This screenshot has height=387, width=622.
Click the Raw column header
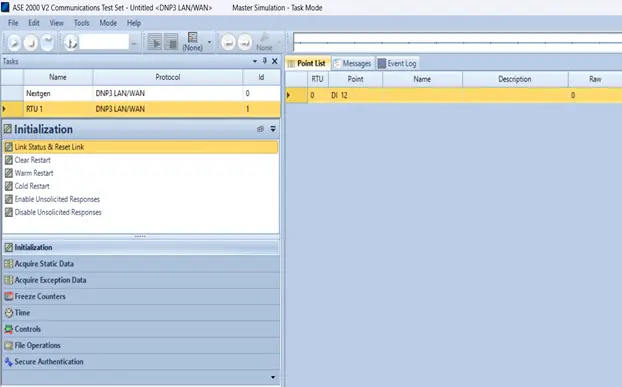tap(595, 79)
